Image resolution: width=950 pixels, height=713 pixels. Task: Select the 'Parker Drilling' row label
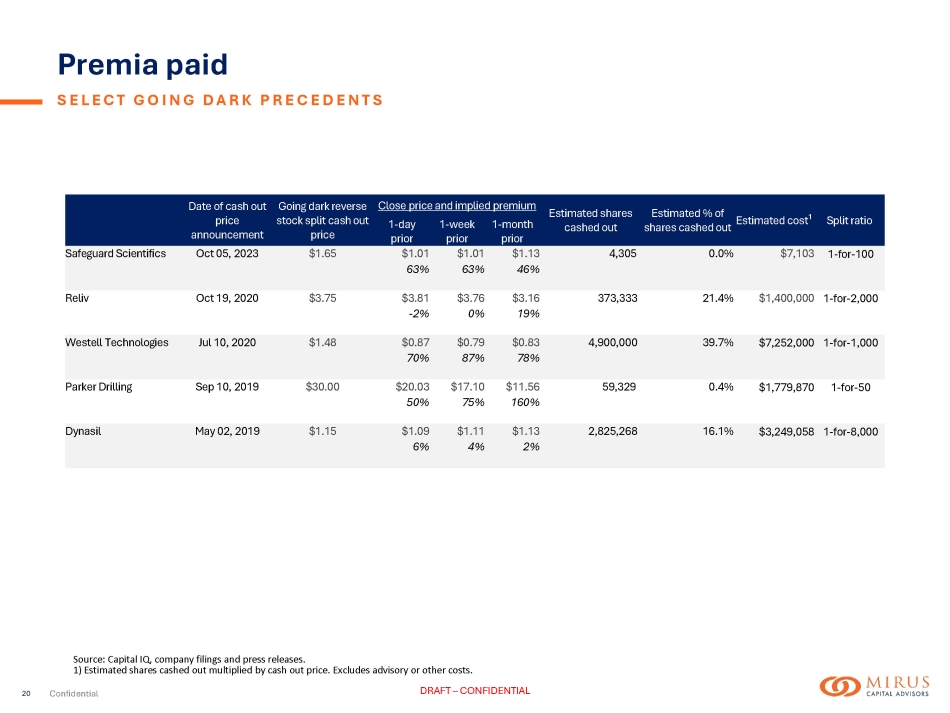98,387
